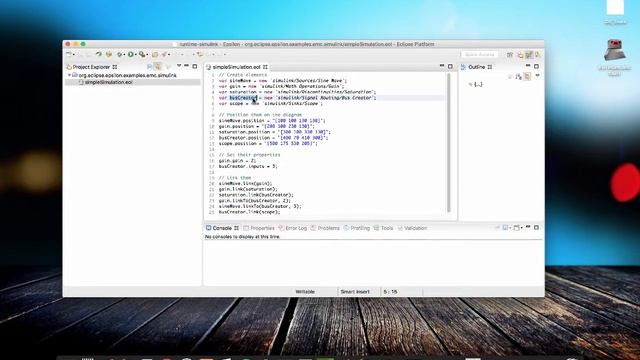This screenshot has height=360, width=640.
Task: Maximize the Project Explorer panel
Action: (195, 66)
